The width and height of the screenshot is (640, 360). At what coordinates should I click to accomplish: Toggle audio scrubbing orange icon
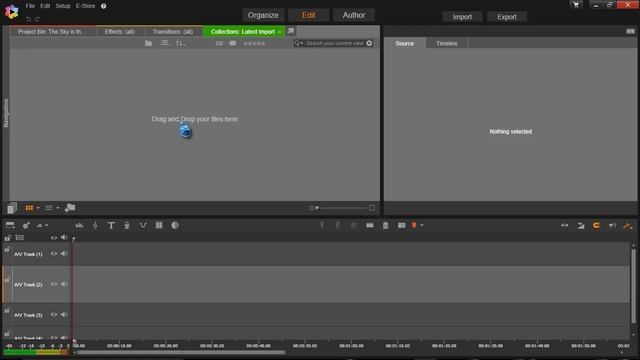point(628,225)
